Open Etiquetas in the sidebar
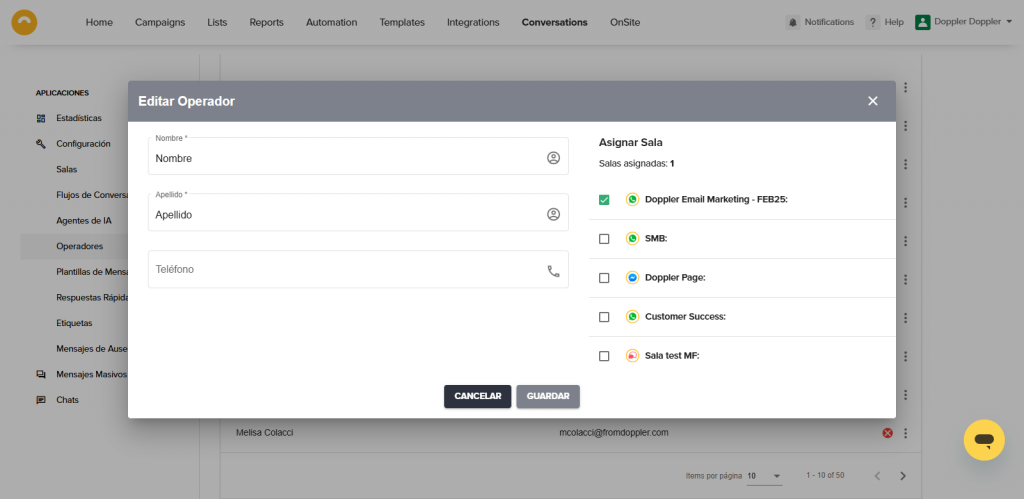Image resolution: width=1024 pixels, height=499 pixels. point(74,323)
